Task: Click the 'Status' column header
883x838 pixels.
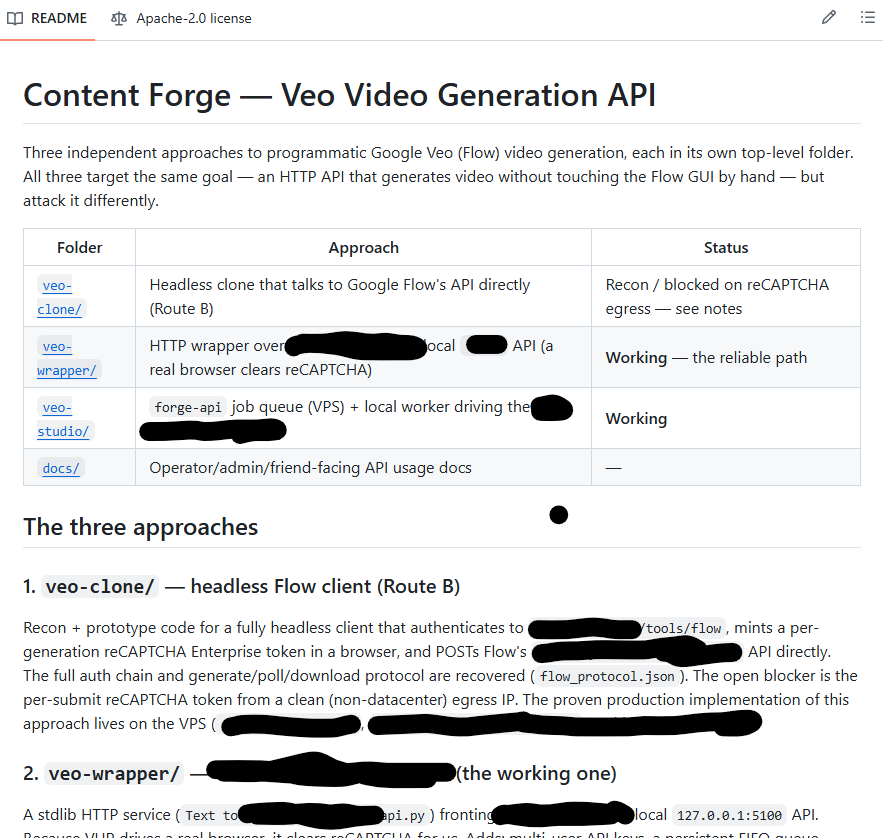Action: tap(726, 248)
